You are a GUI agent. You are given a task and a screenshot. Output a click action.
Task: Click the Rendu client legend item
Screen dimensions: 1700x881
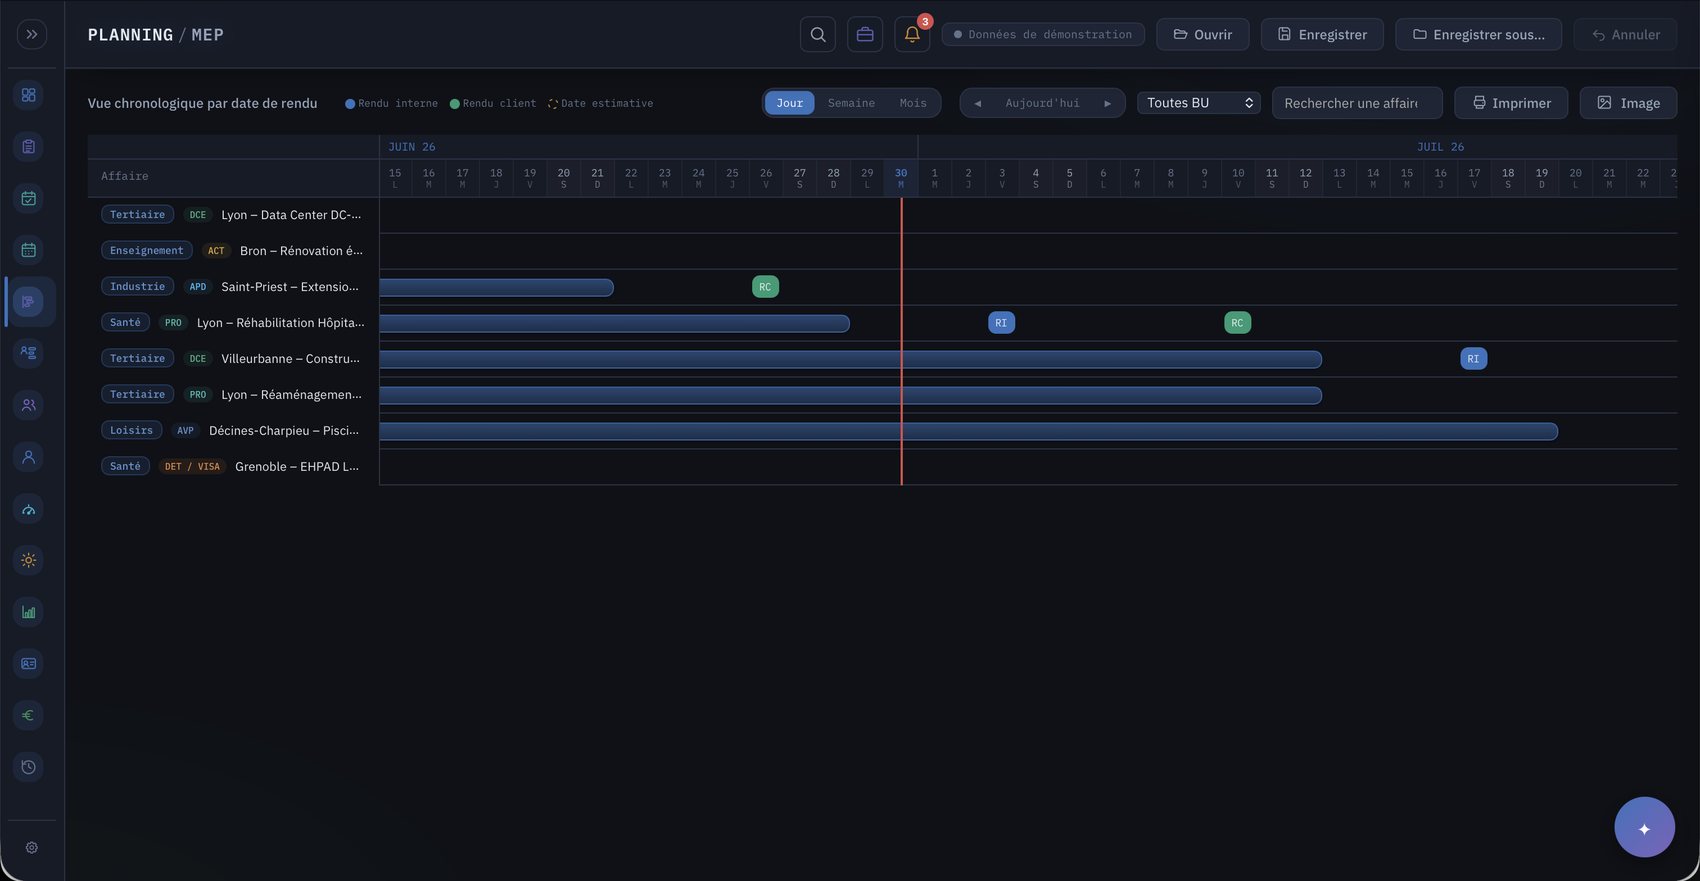493,104
